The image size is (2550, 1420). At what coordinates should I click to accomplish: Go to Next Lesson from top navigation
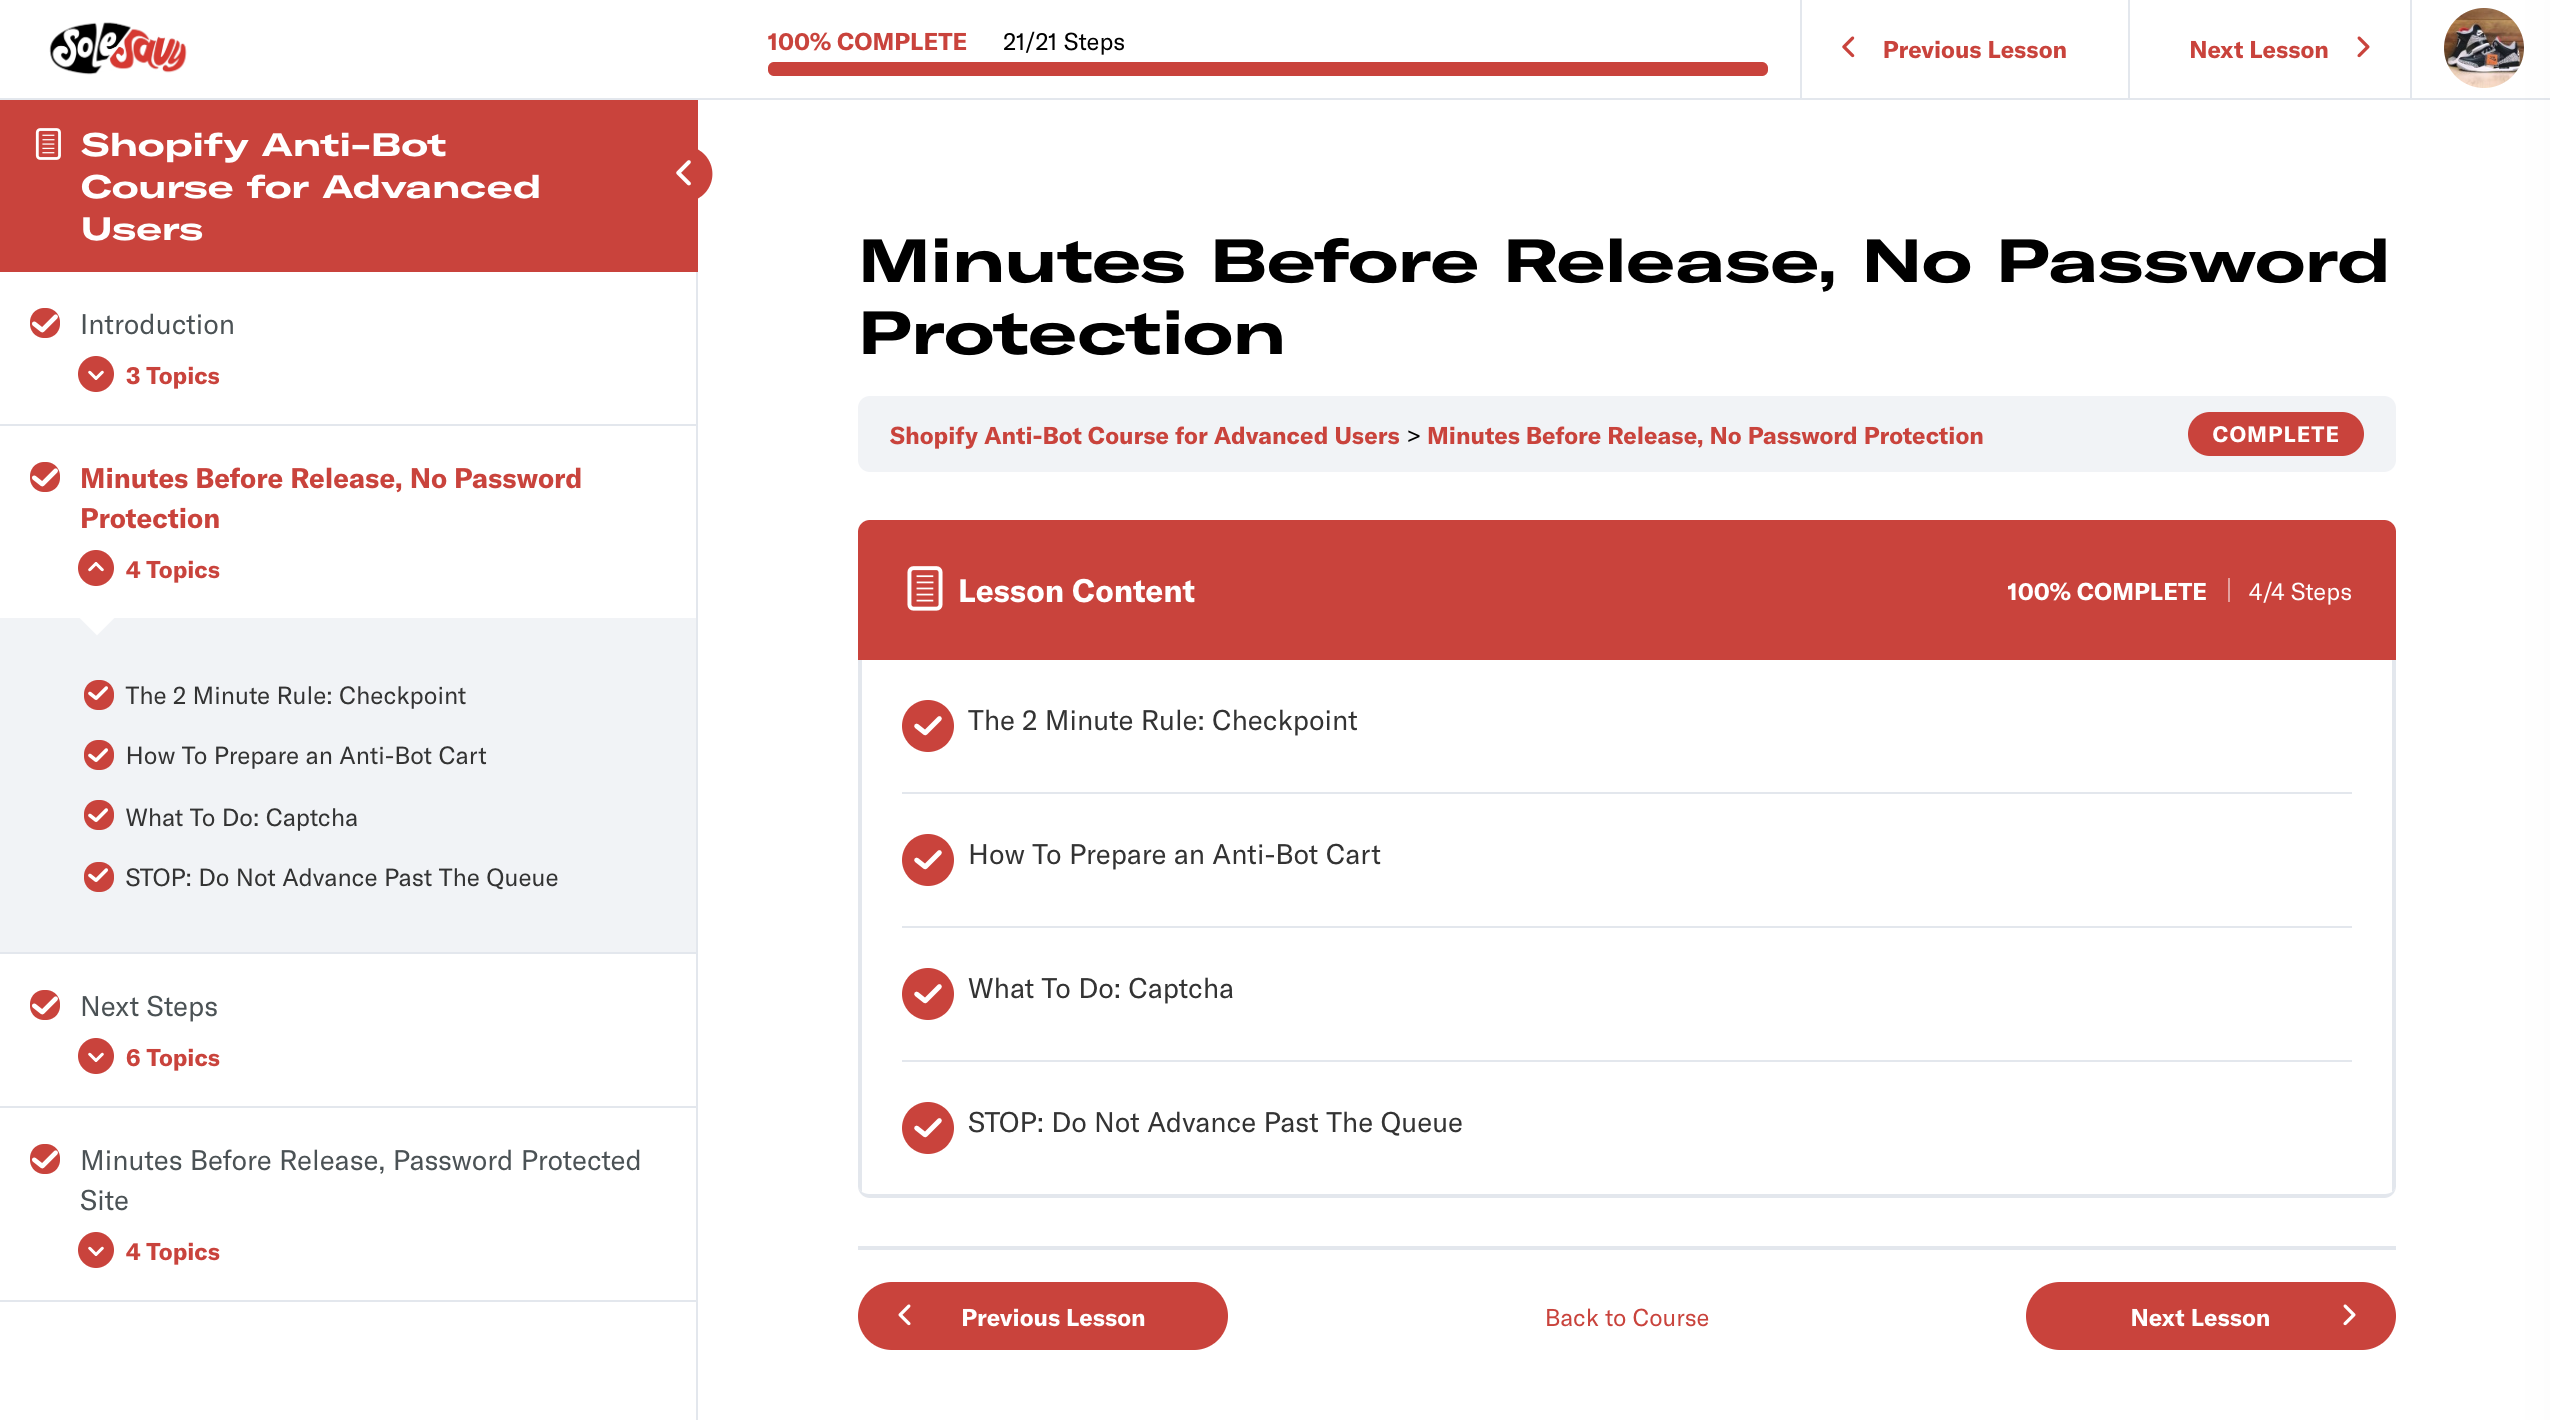point(2258,49)
